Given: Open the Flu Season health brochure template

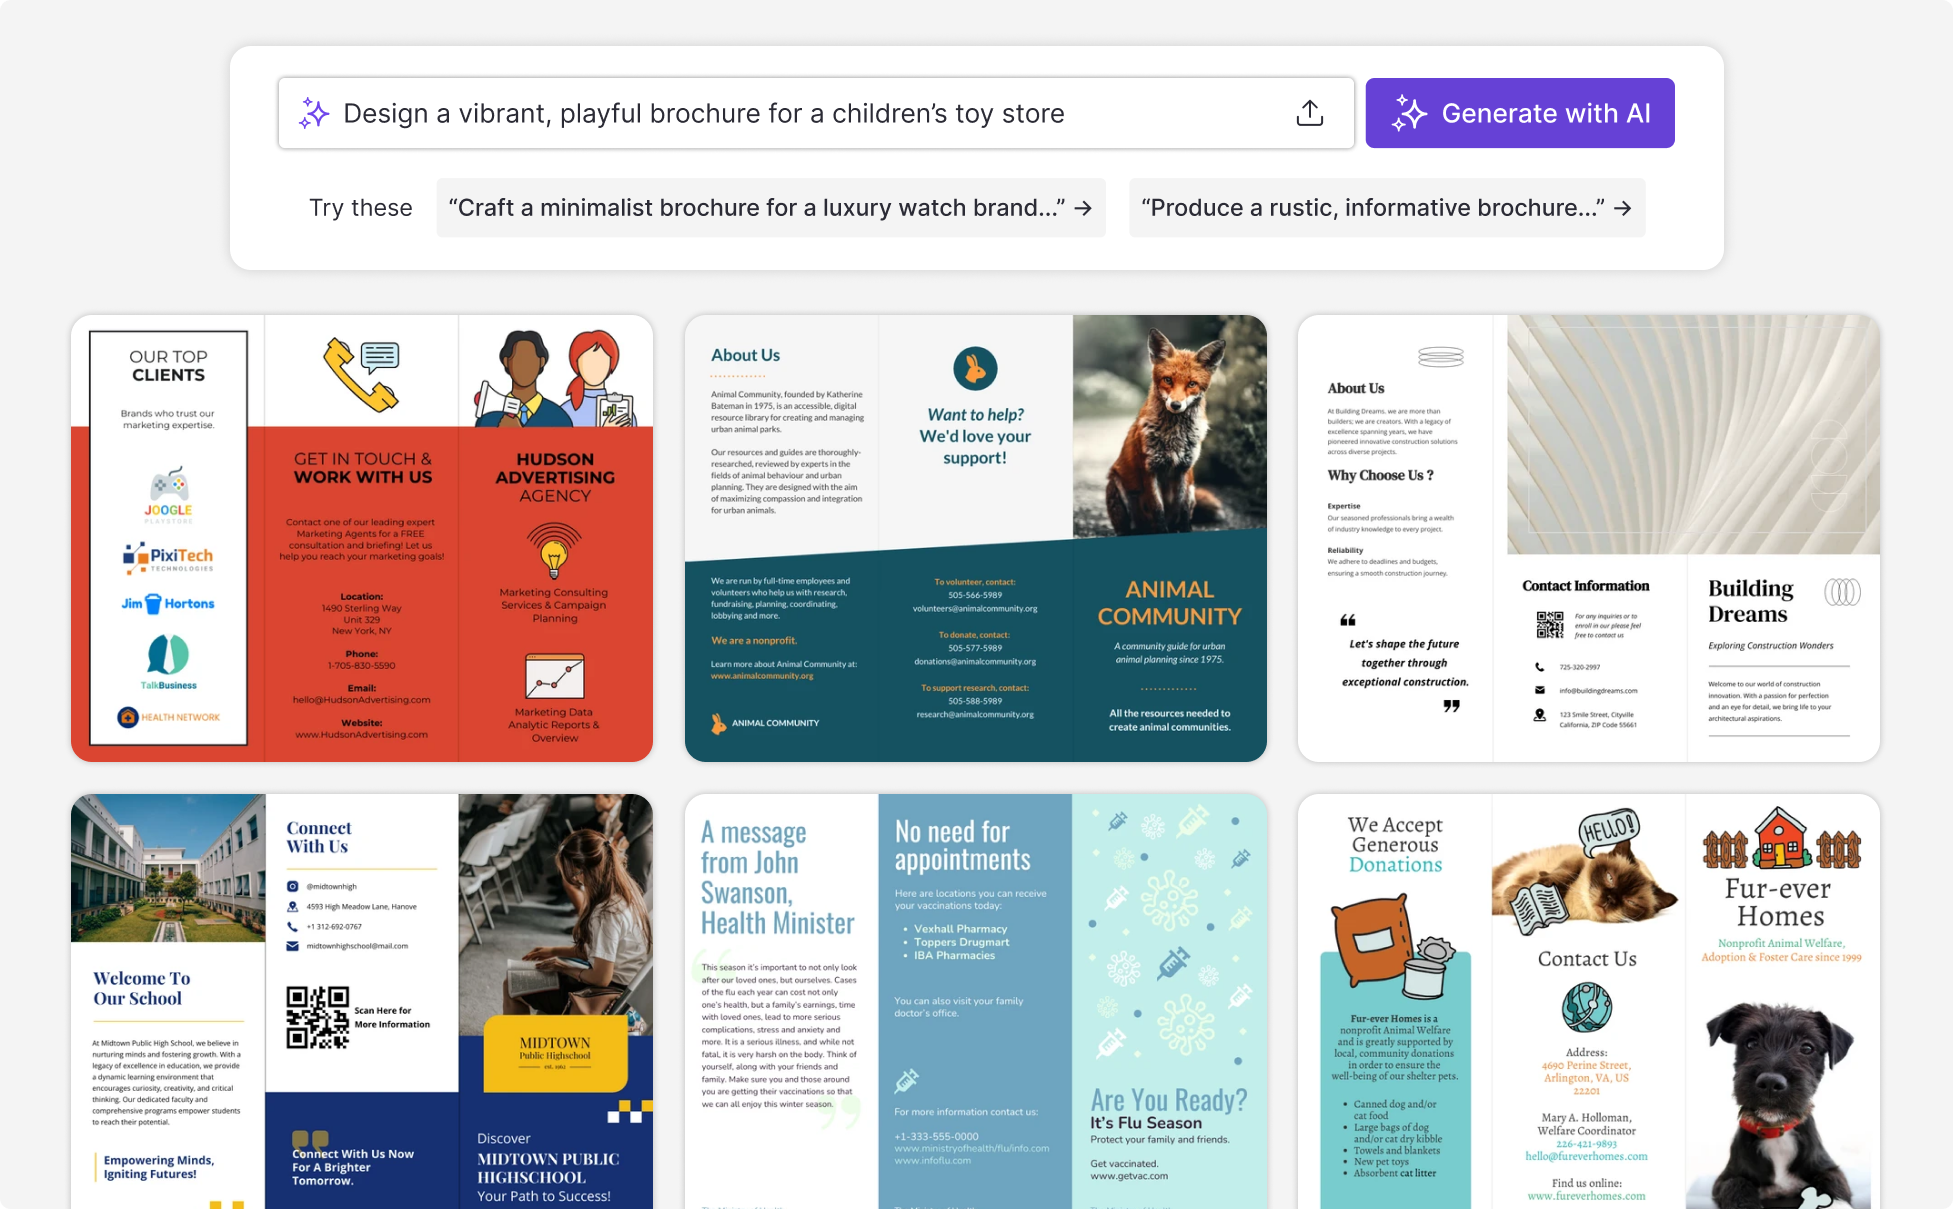Looking at the screenshot, I should [x=975, y=1000].
